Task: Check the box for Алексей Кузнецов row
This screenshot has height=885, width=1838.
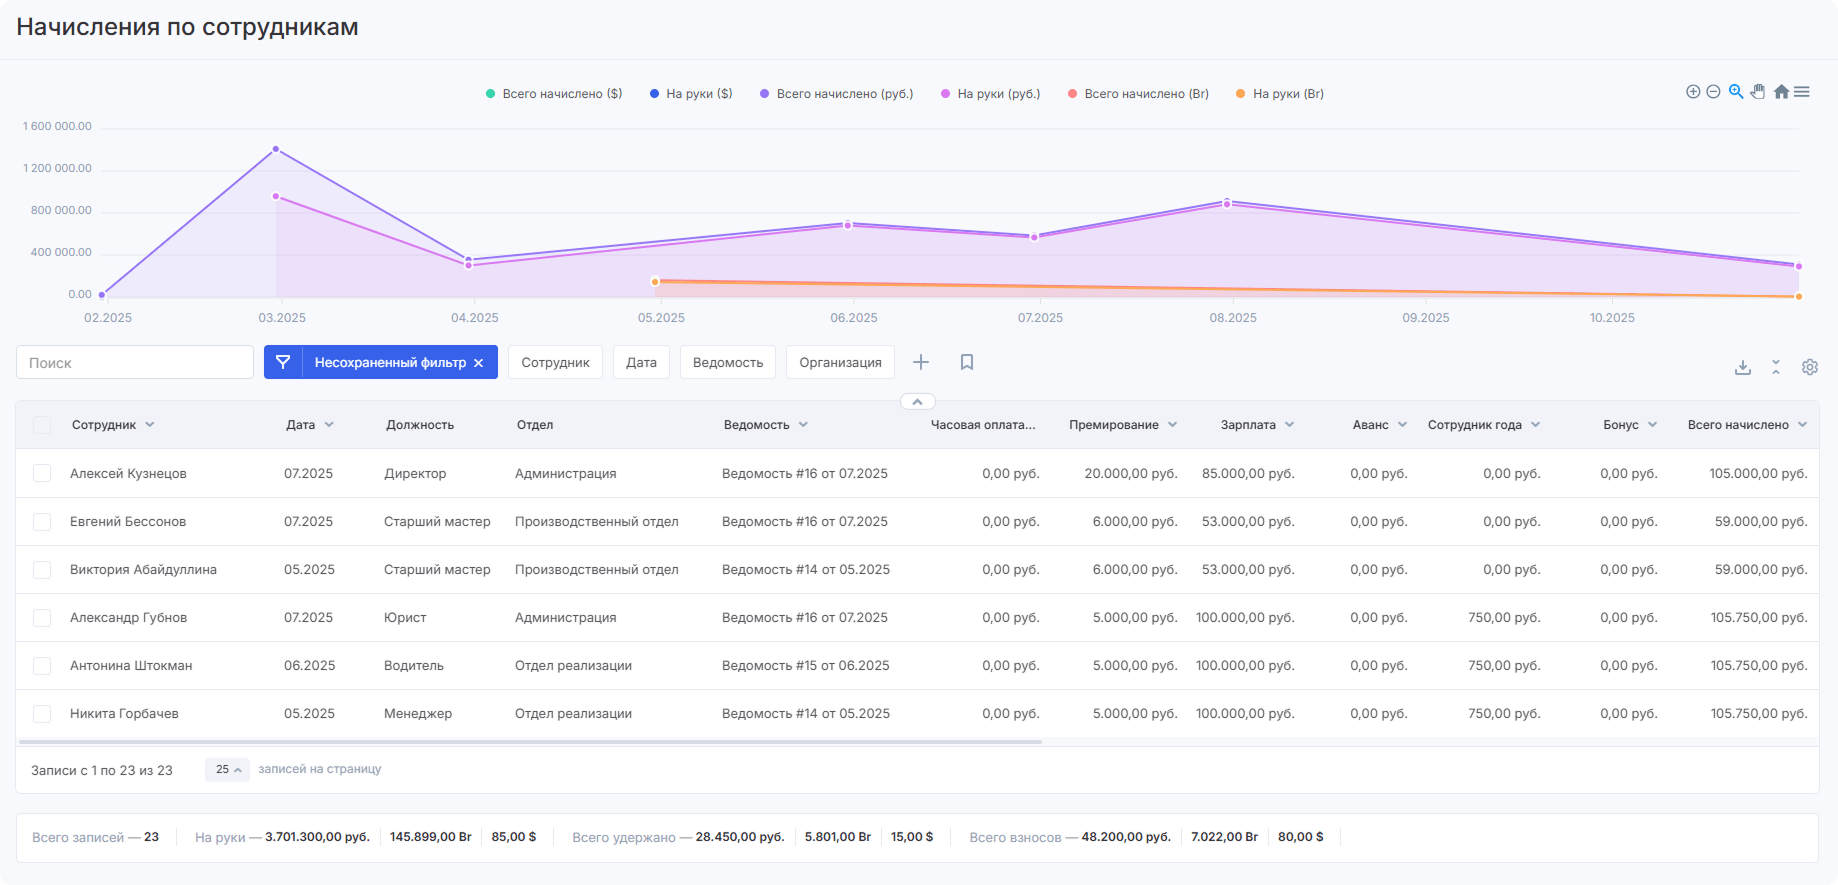Action: click(x=42, y=473)
